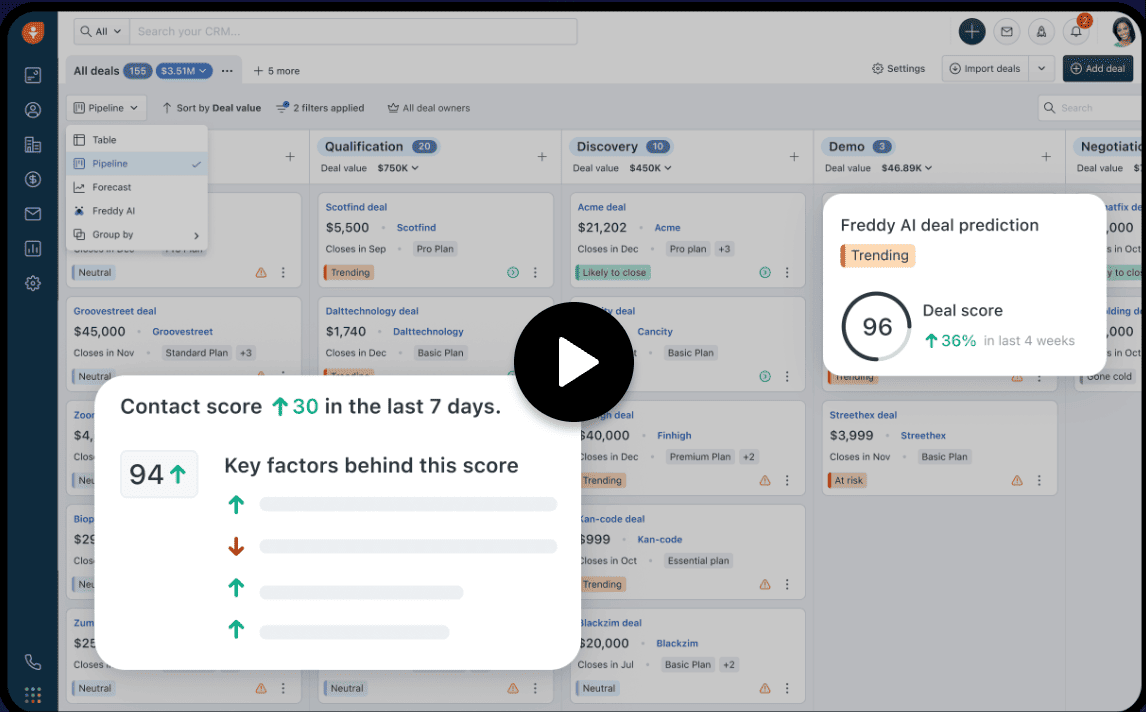Play the product demo video
This screenshot has height=712, width=1146.
tap(574, 362)
